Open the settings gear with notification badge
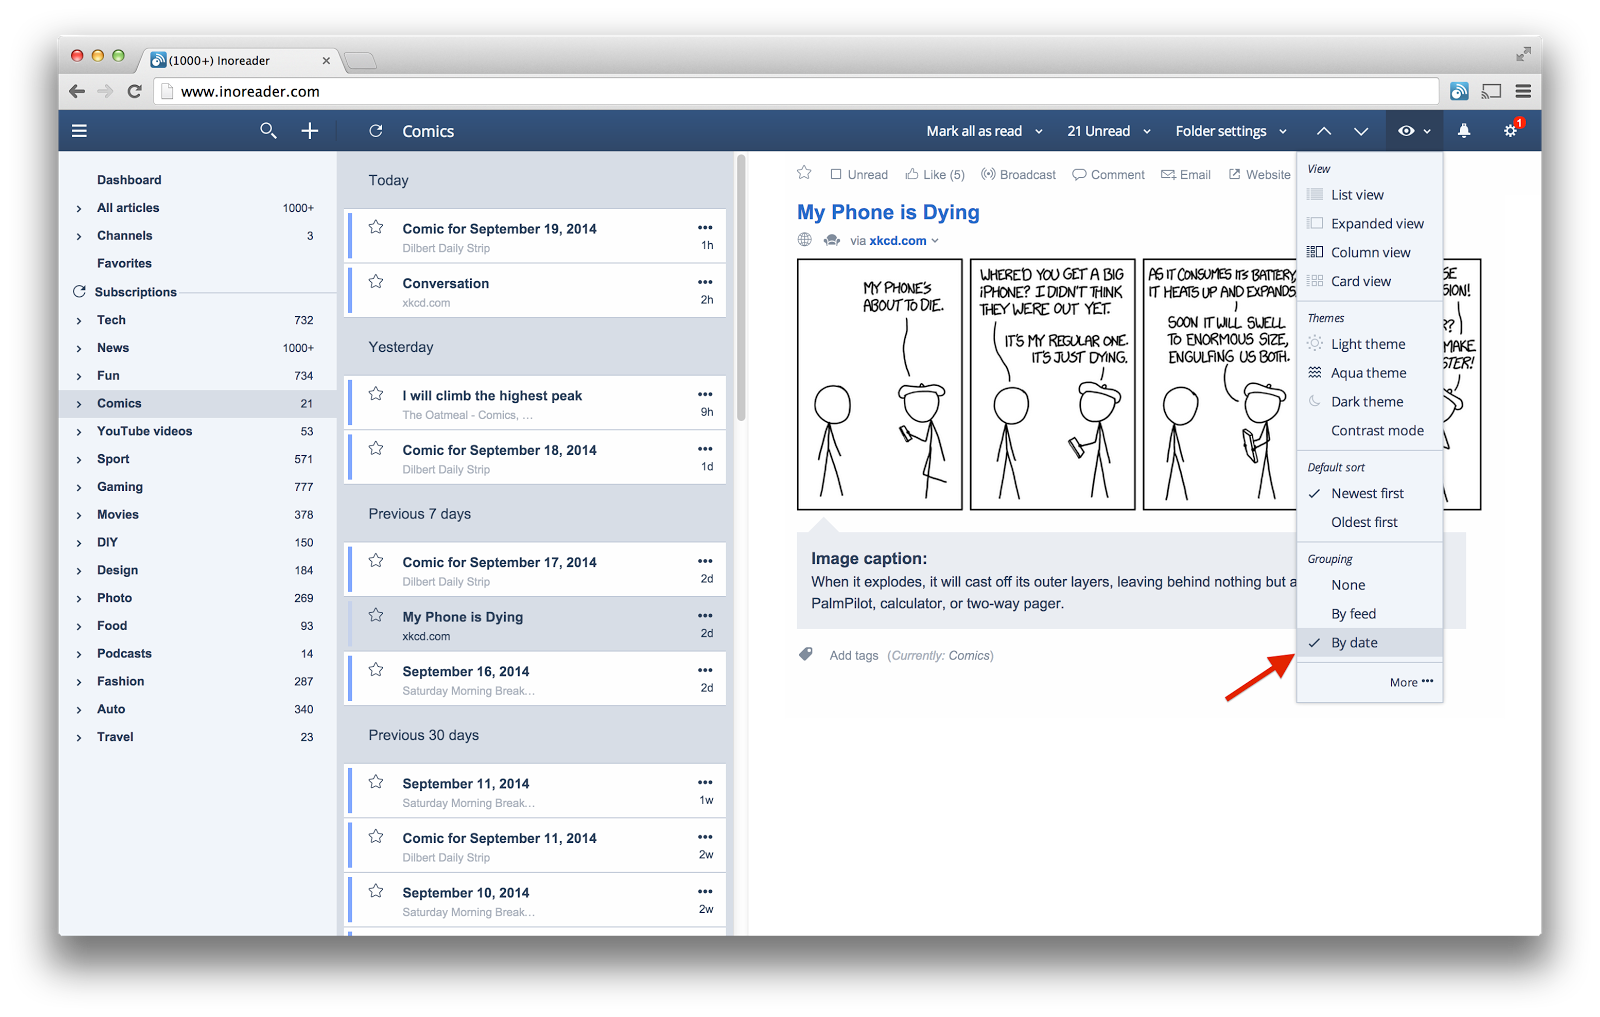 [1512, 130]
